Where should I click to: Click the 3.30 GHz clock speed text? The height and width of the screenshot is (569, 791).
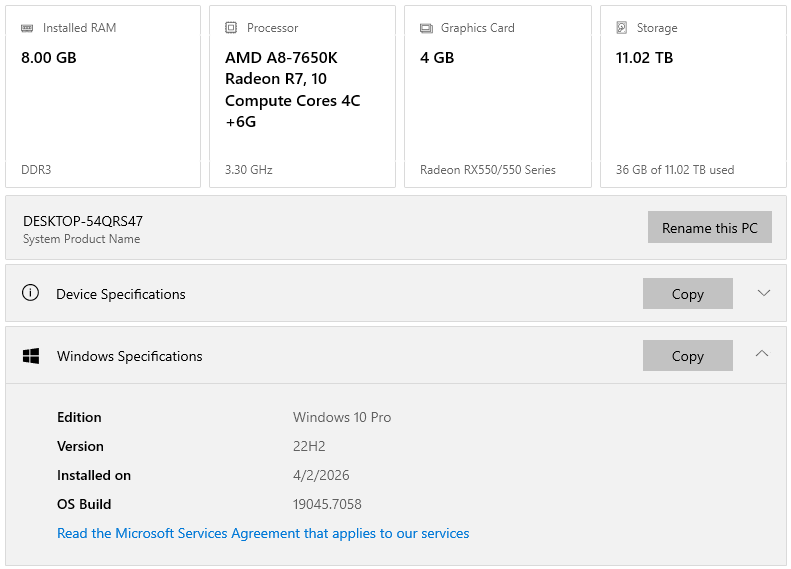(x=249, y=169)
